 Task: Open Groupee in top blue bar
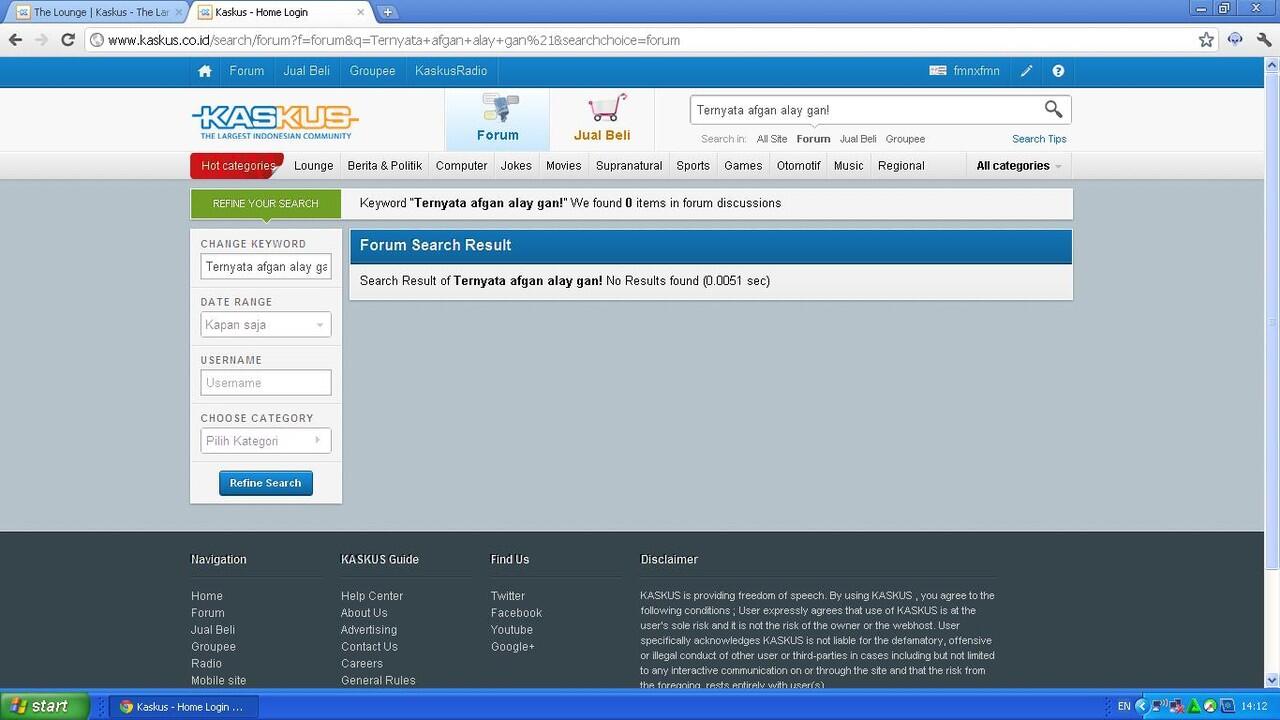click(372, 71)
